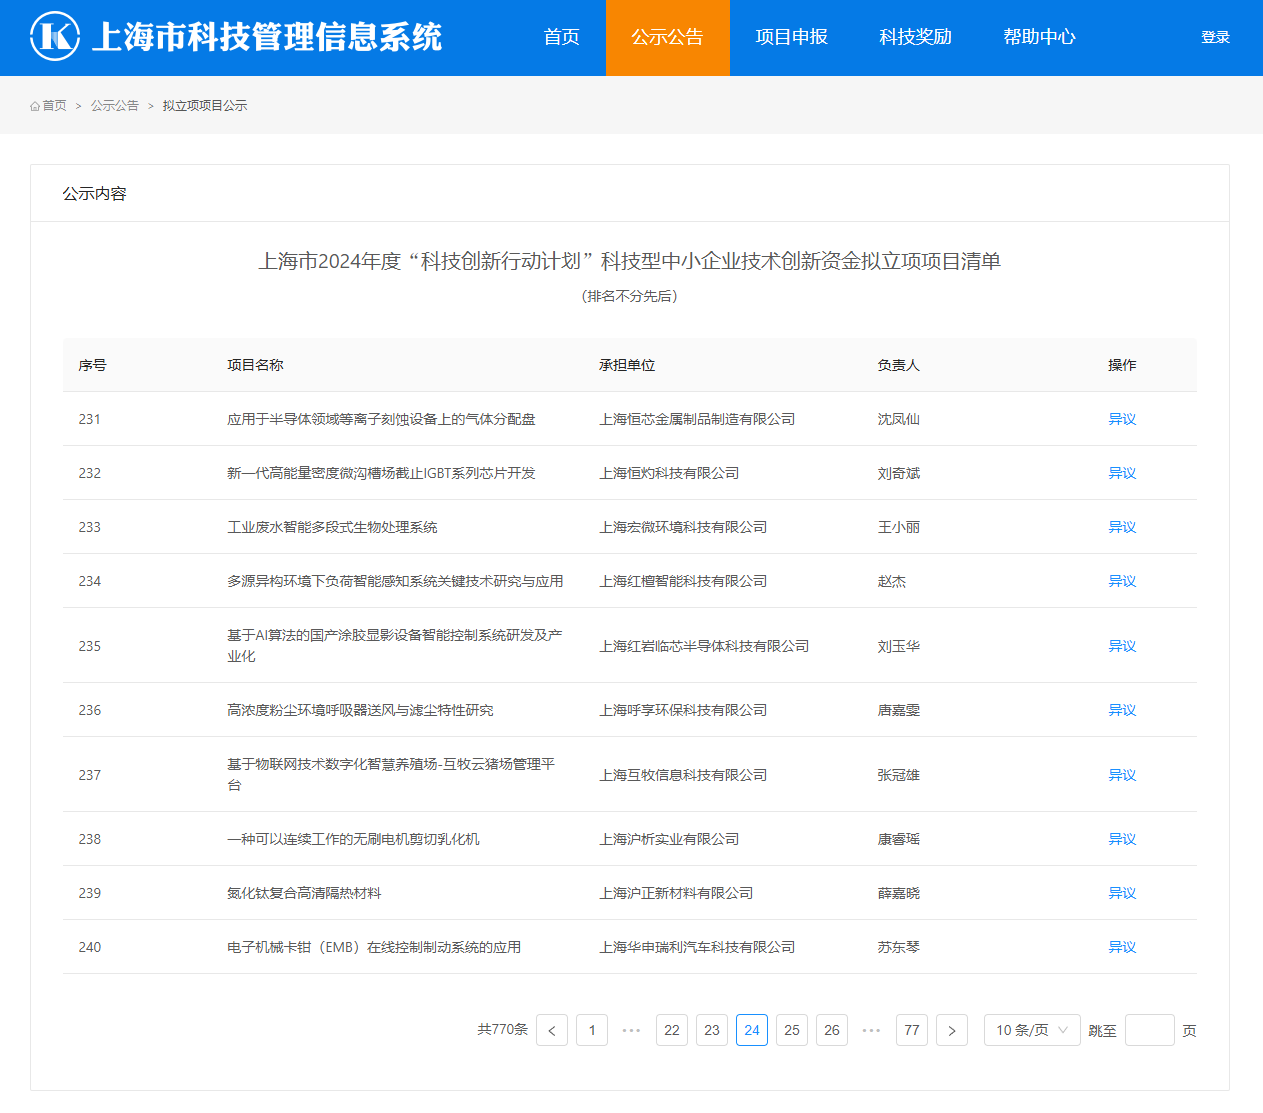
Task: Select page 26 in pagination
Action: (x=832, y=1029)
